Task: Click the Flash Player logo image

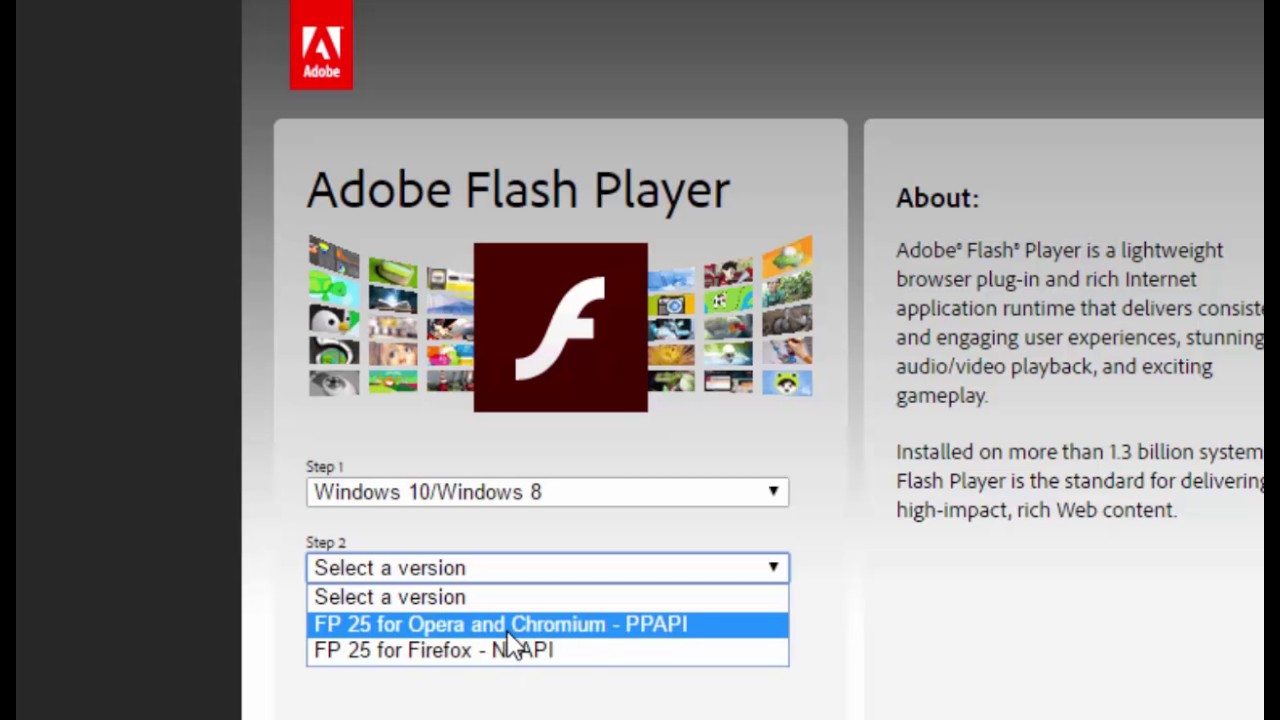Action: click(x=560, y=327)
